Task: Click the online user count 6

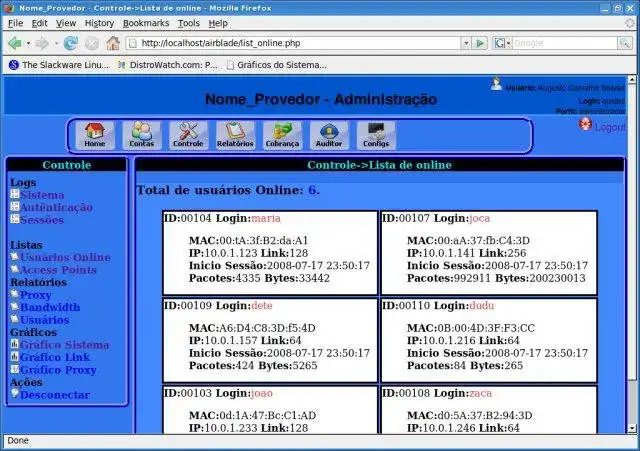Action: (312, 190)
